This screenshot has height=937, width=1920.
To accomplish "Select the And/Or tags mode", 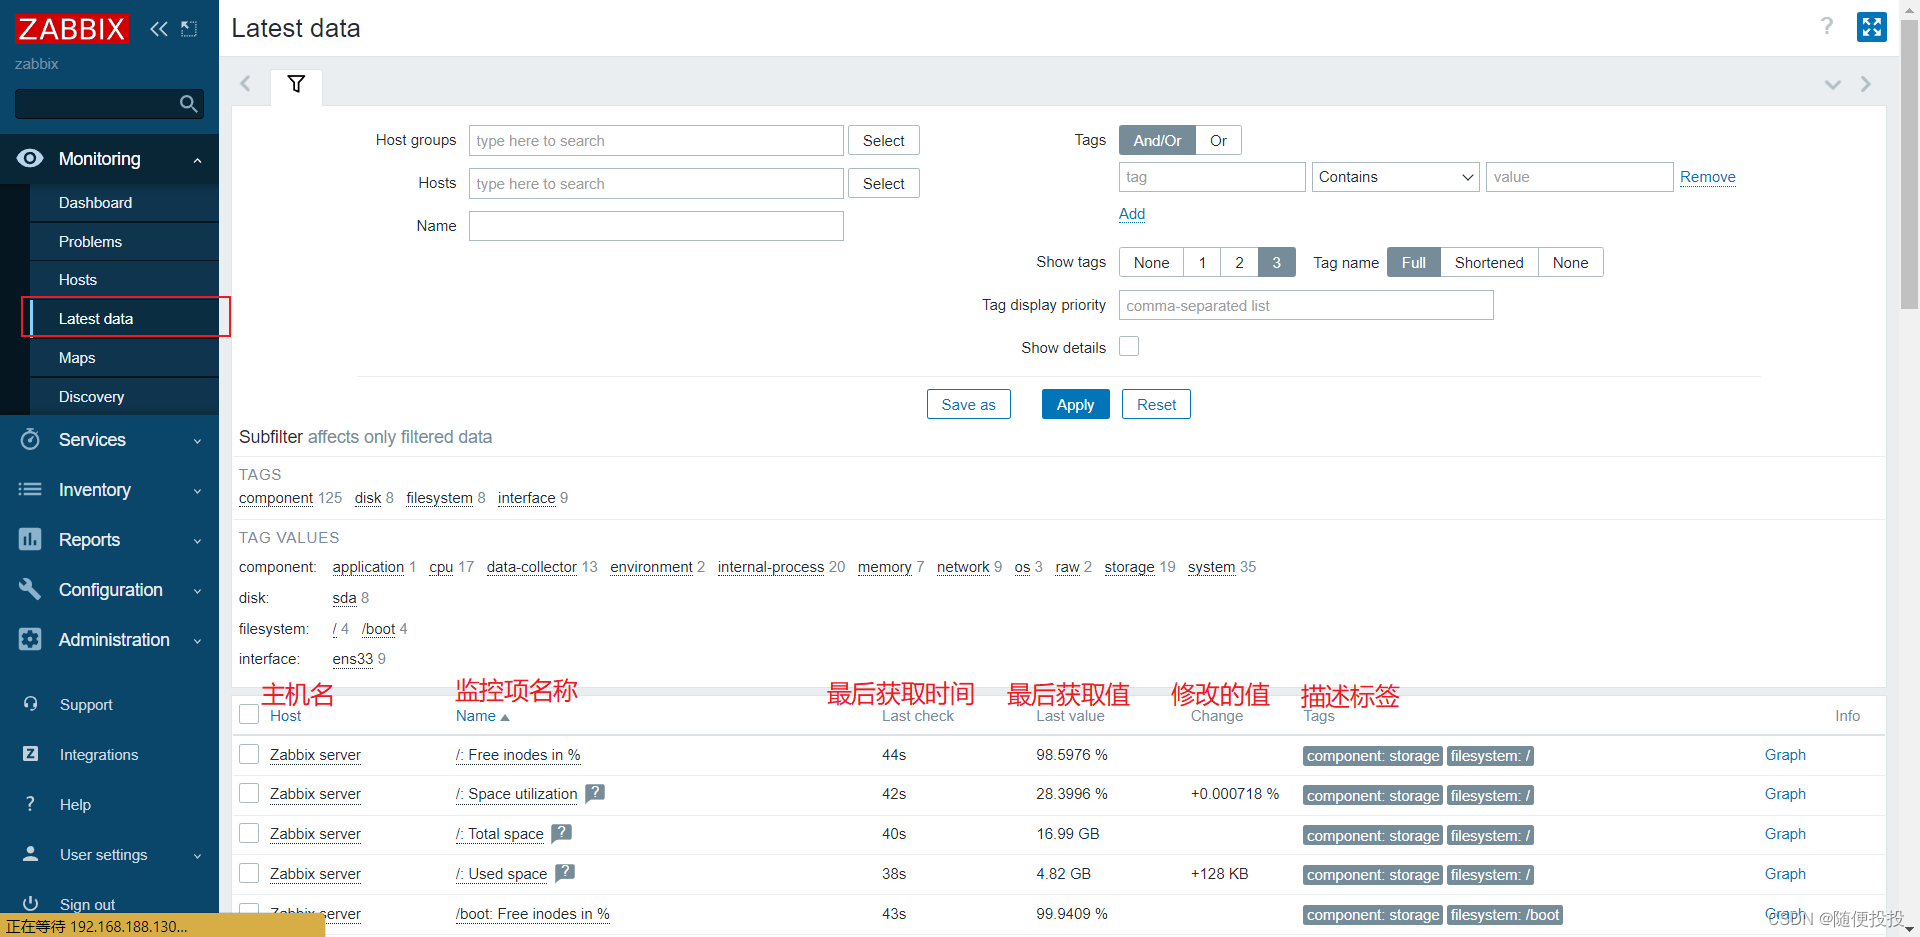I will point(1157,140).
